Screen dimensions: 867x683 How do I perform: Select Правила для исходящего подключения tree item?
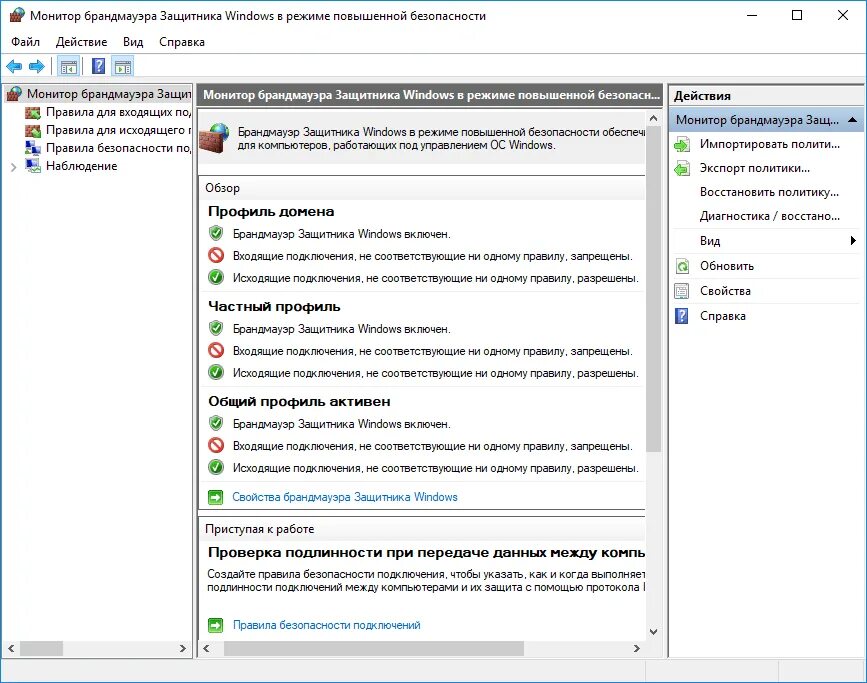click(118, 130)
